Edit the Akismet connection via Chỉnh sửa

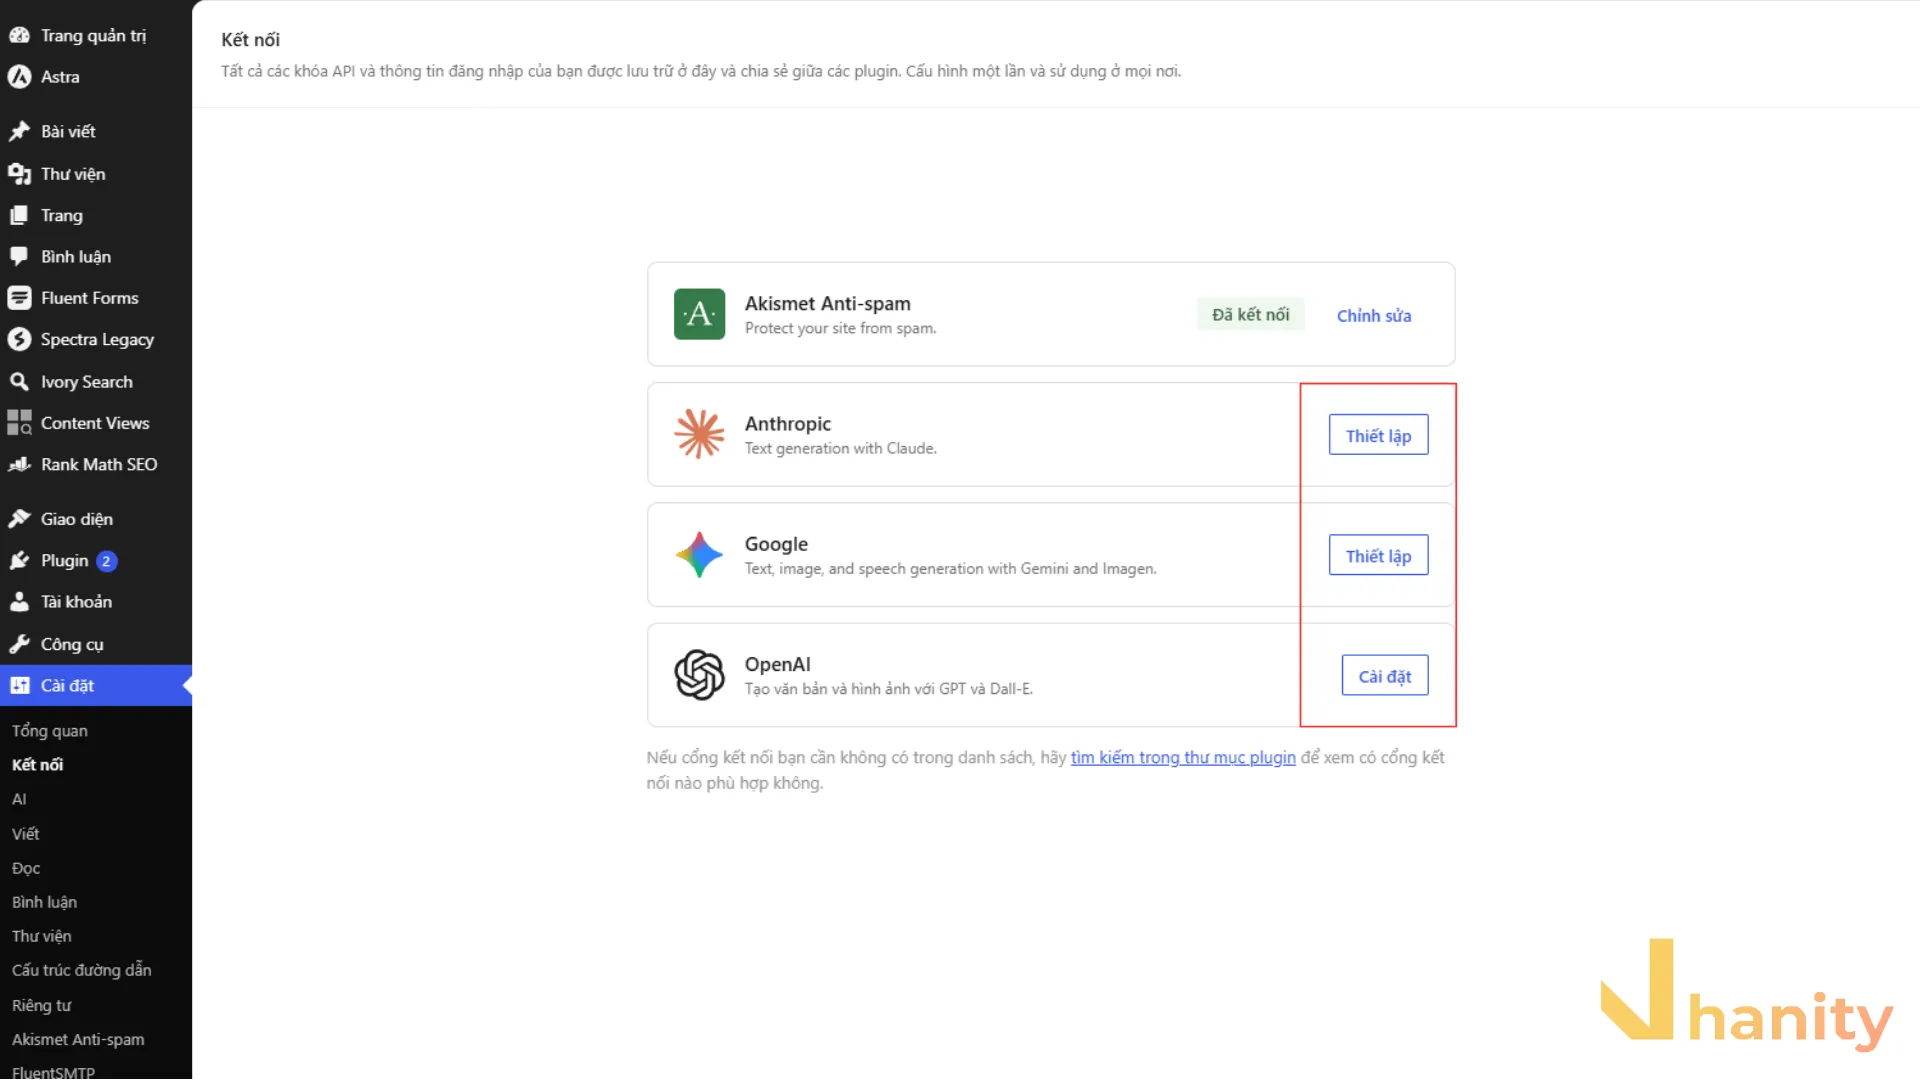(x=1374, y=315)
